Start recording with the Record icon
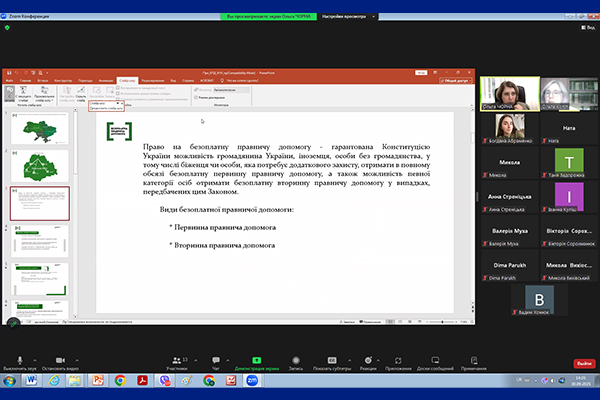The image size is (600, 400). tap(296, 359)
